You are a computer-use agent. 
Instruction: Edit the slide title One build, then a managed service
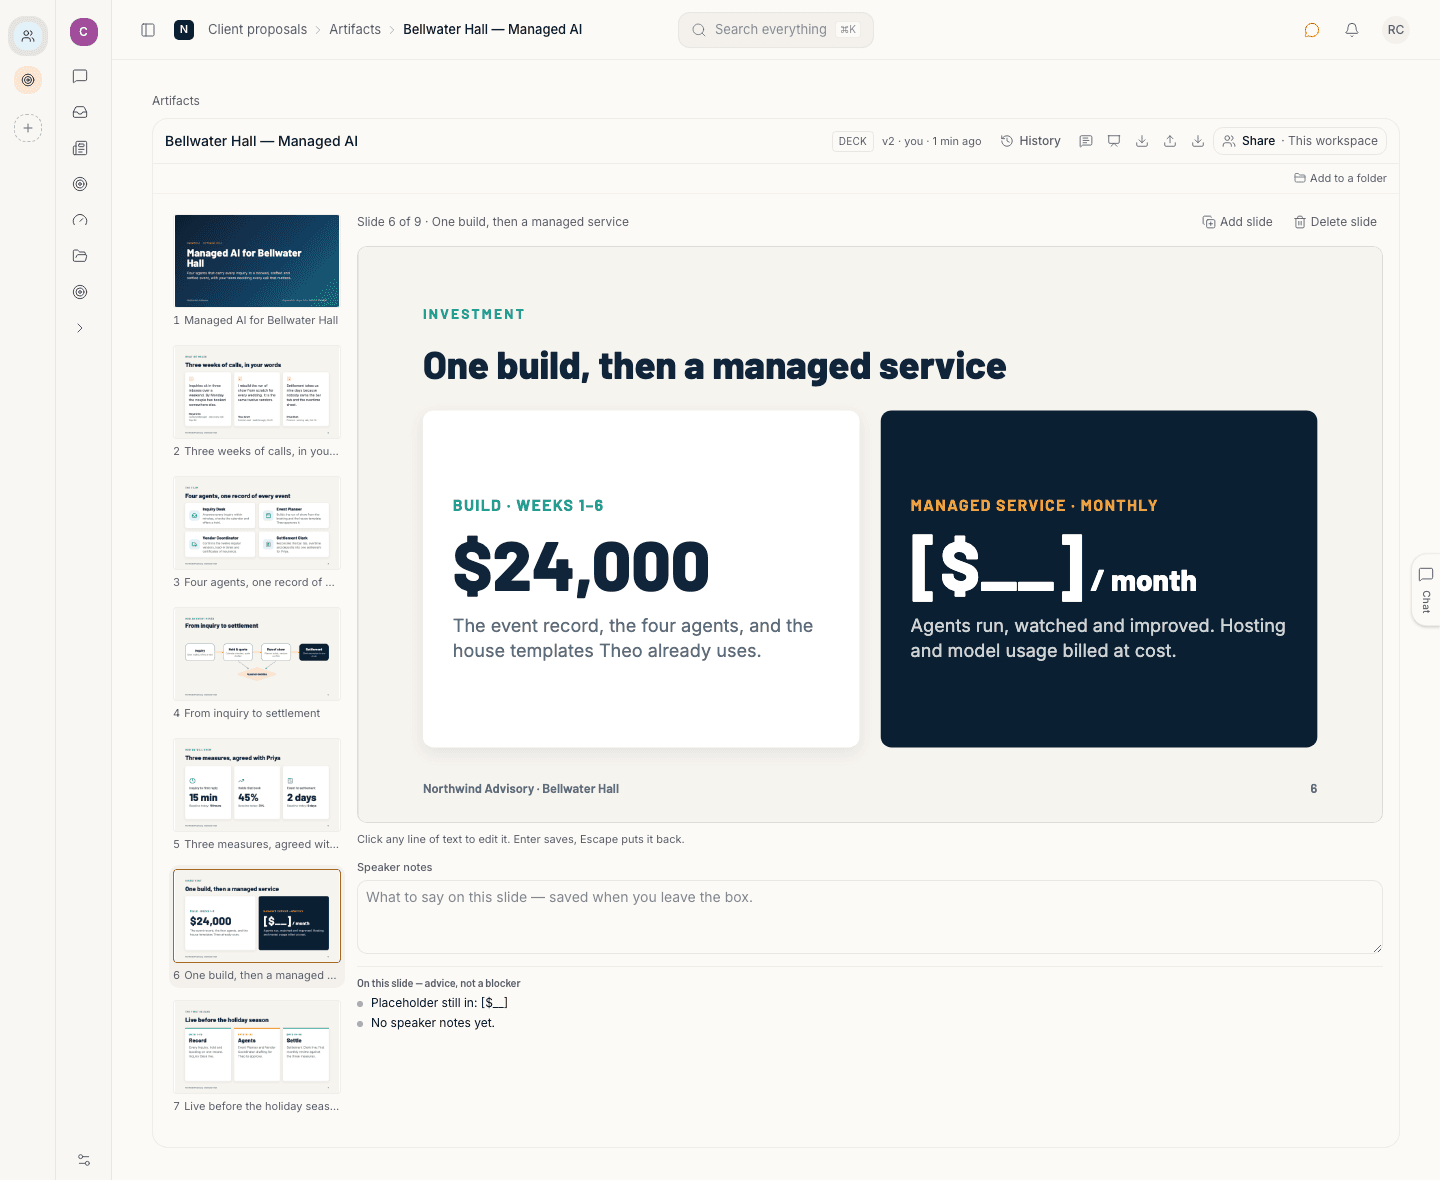coord(714,367)
